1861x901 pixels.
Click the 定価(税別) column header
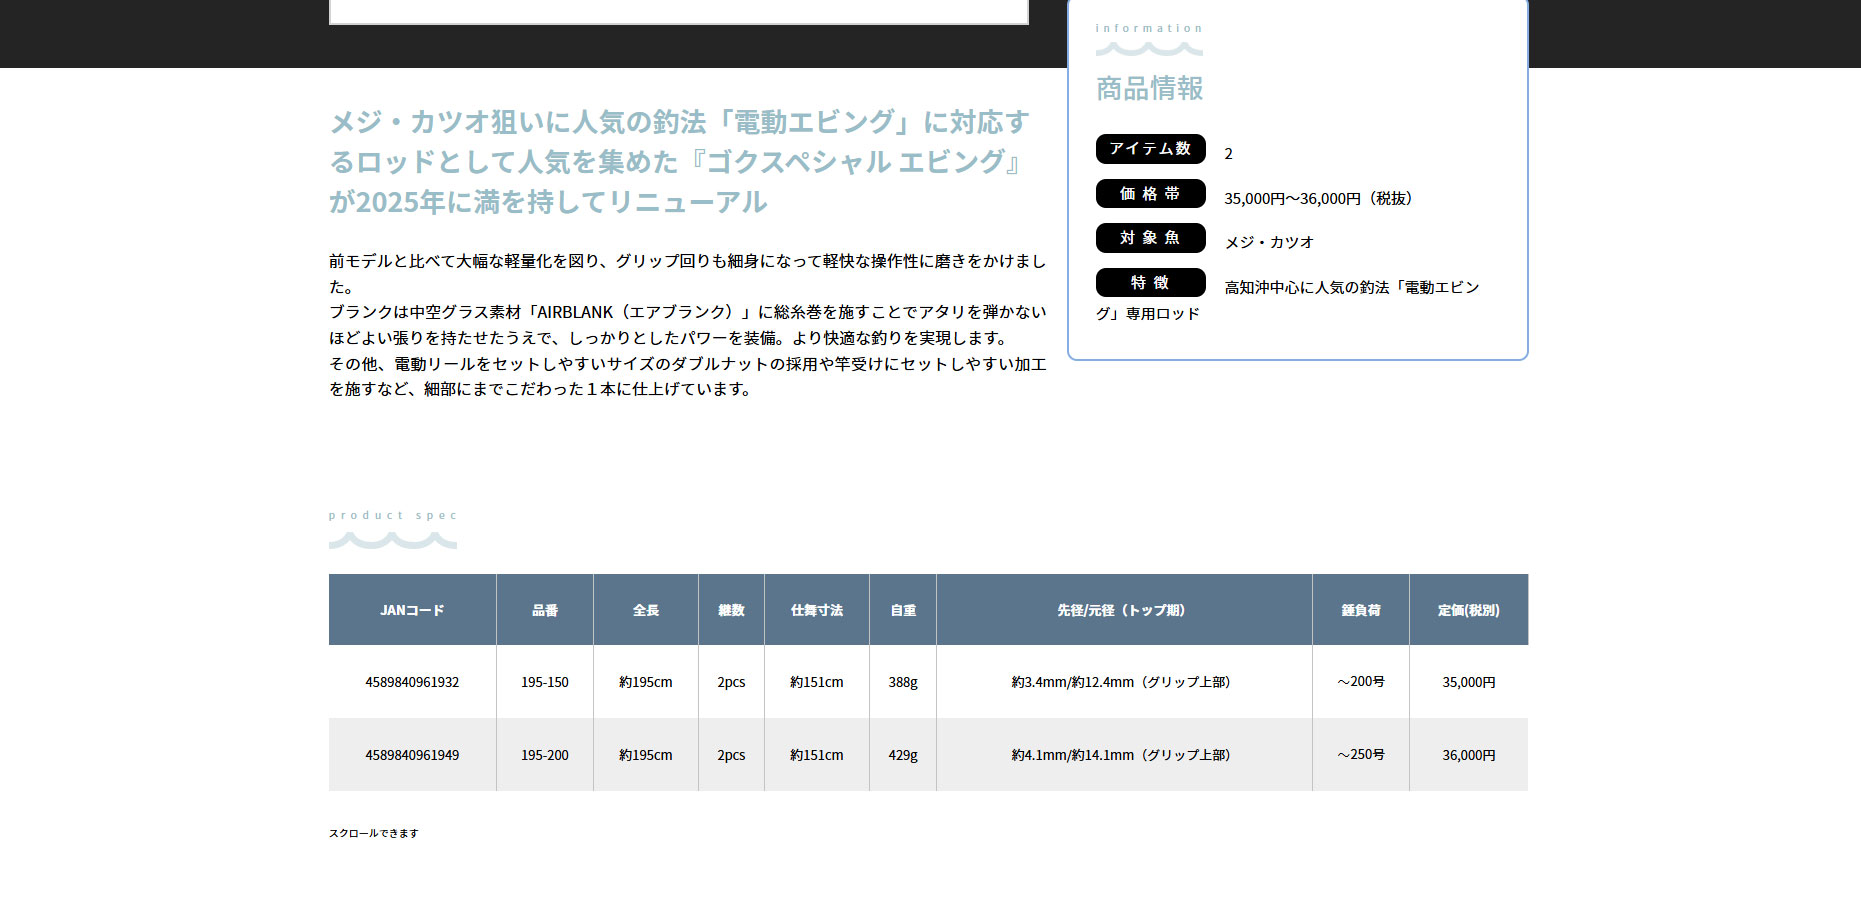tap(1469, 610)
